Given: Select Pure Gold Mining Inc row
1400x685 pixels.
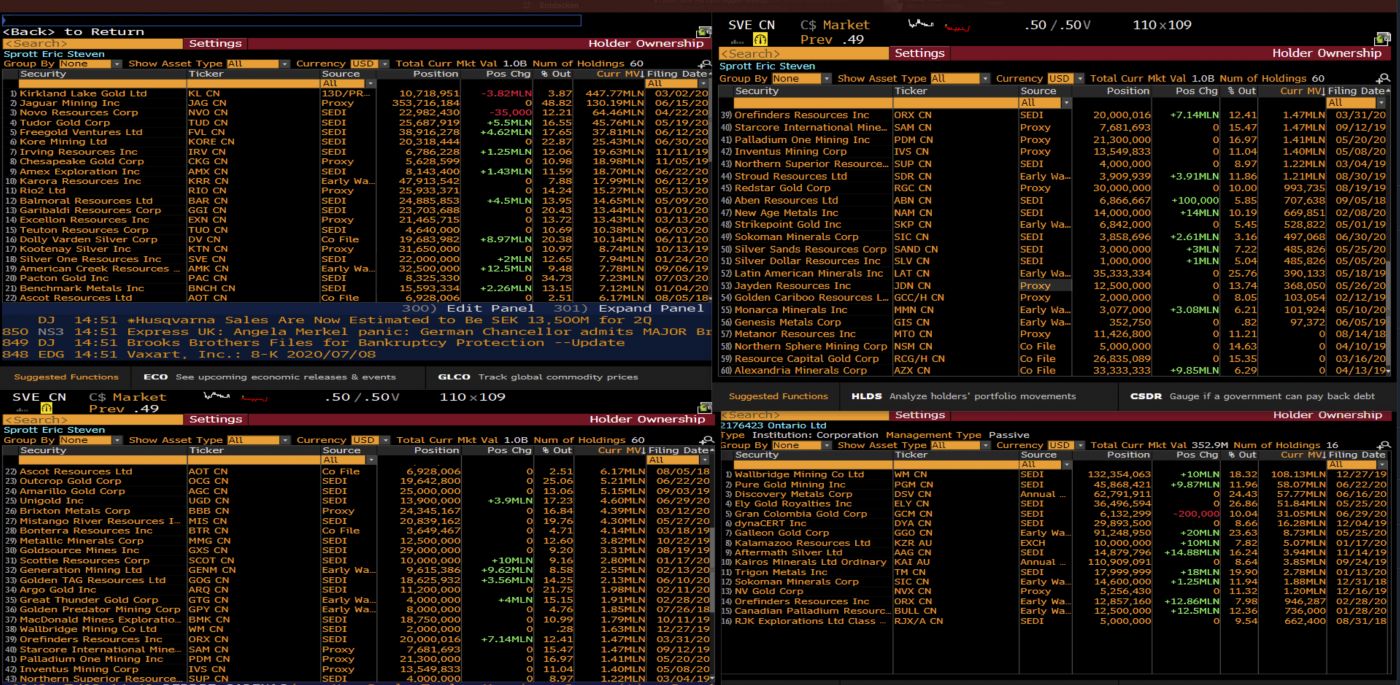Looking at the screenshot, I should [1055, 484].
